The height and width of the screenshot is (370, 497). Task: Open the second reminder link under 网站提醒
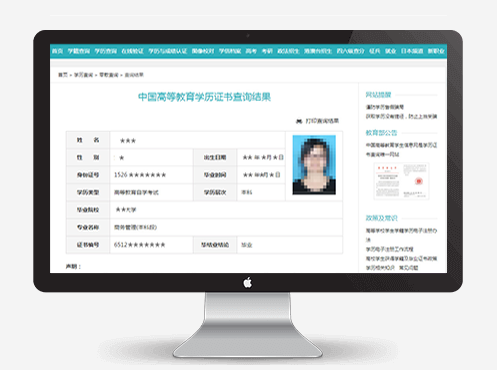401,116
